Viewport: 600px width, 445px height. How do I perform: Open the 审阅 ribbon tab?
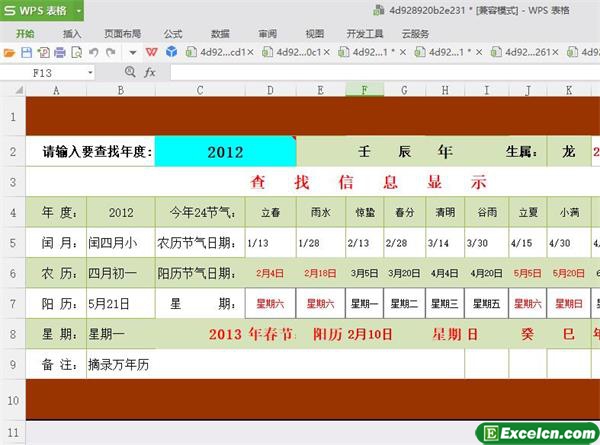267,34
